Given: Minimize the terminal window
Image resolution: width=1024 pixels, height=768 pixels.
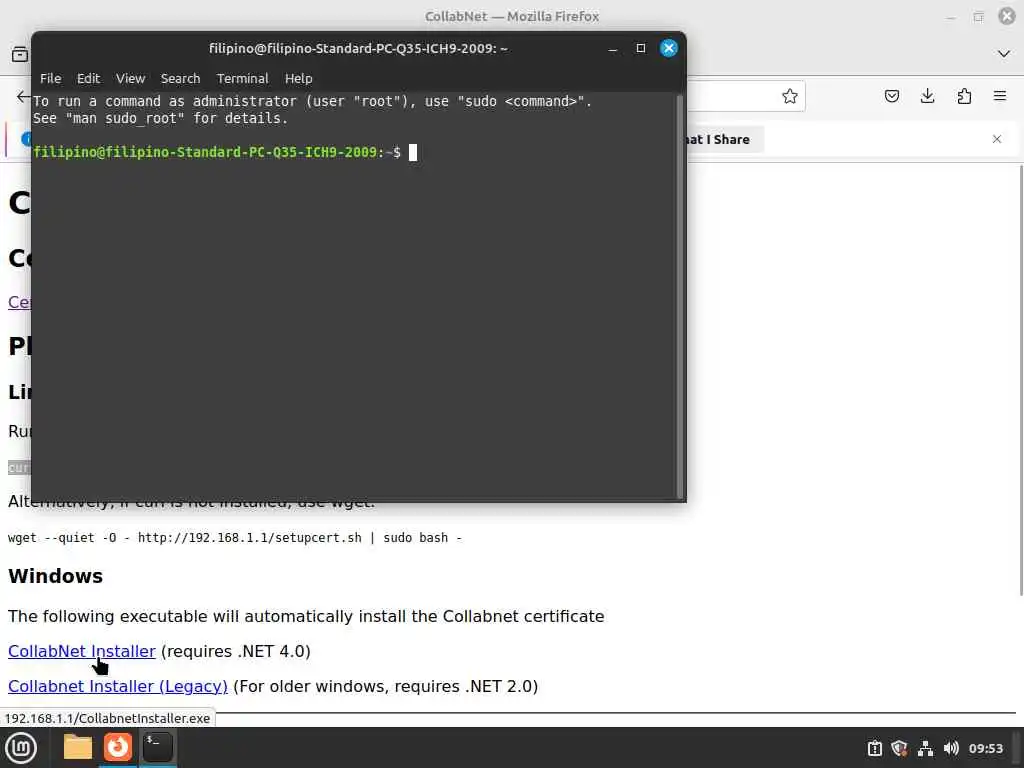Looking at the screenshot, I should (x=613, y=48).
